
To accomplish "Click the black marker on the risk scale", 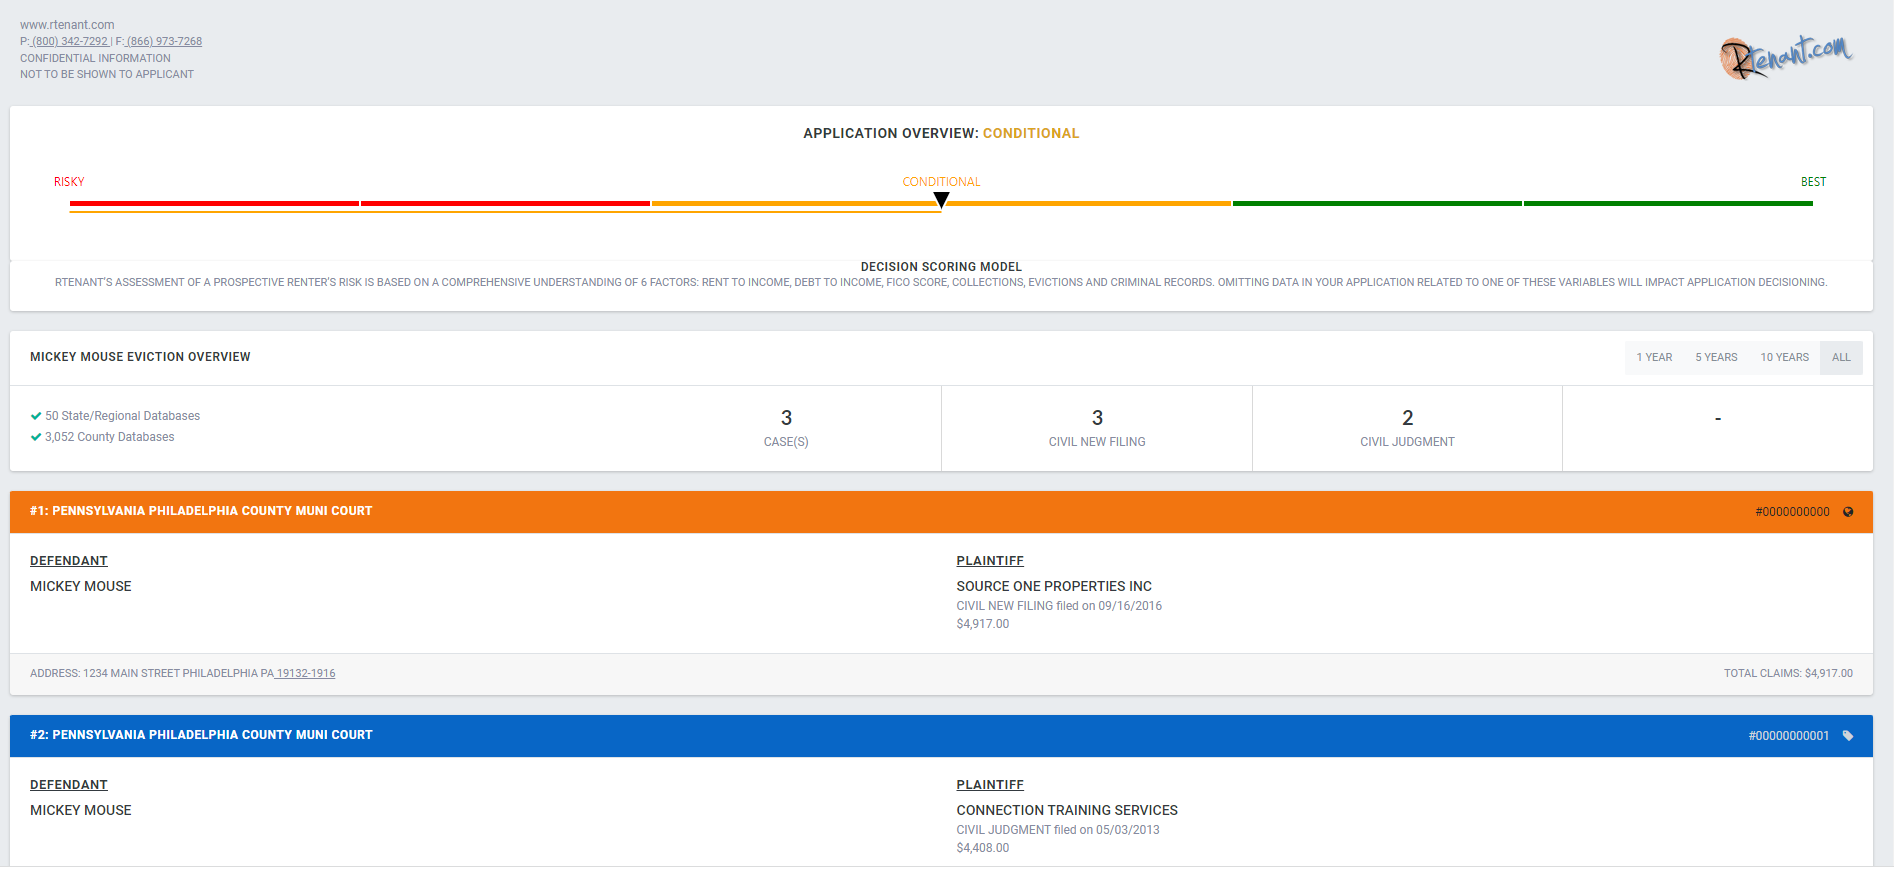I will (x=941, y=201).
